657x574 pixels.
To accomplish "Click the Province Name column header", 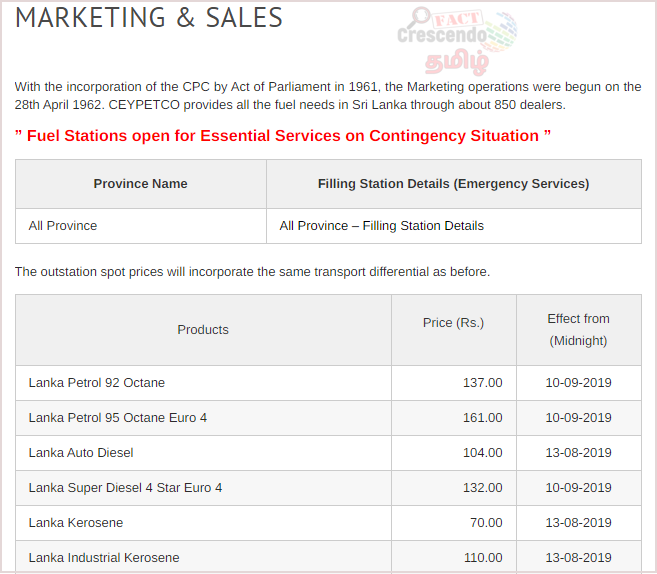I will [140, 184].
